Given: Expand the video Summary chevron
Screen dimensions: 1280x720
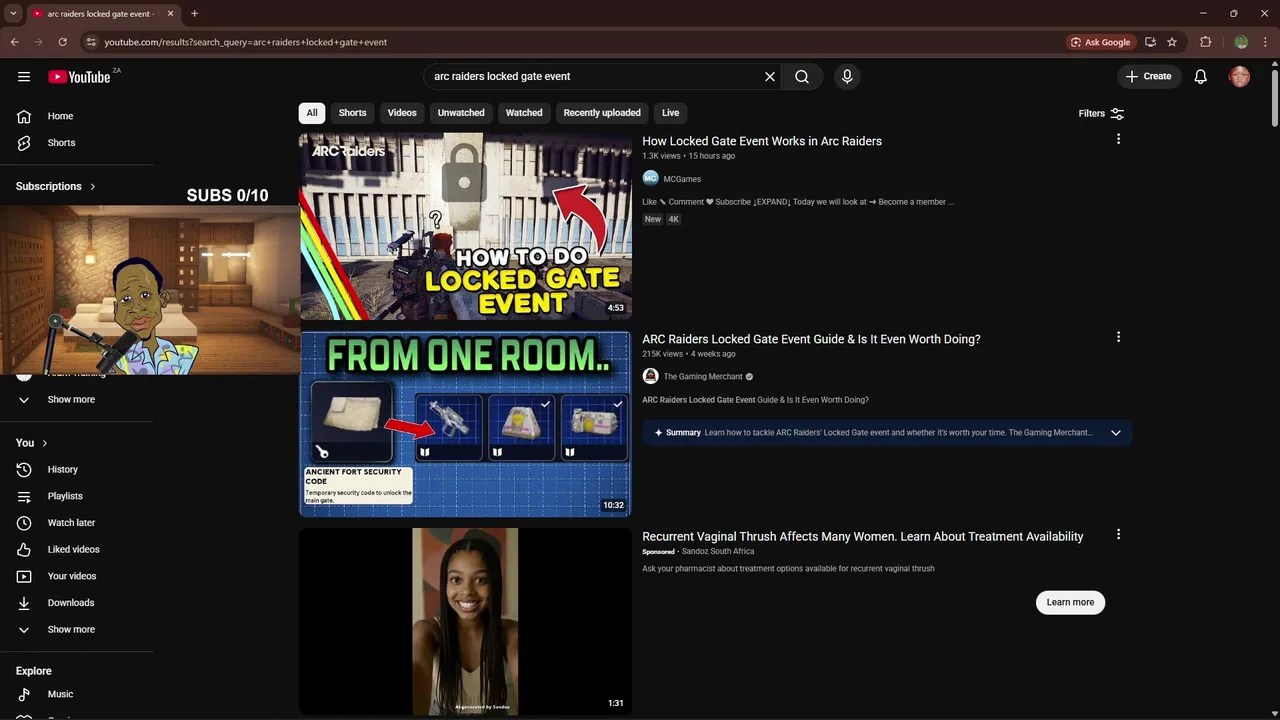Looking at the screenshot, I should point(1116,433).
